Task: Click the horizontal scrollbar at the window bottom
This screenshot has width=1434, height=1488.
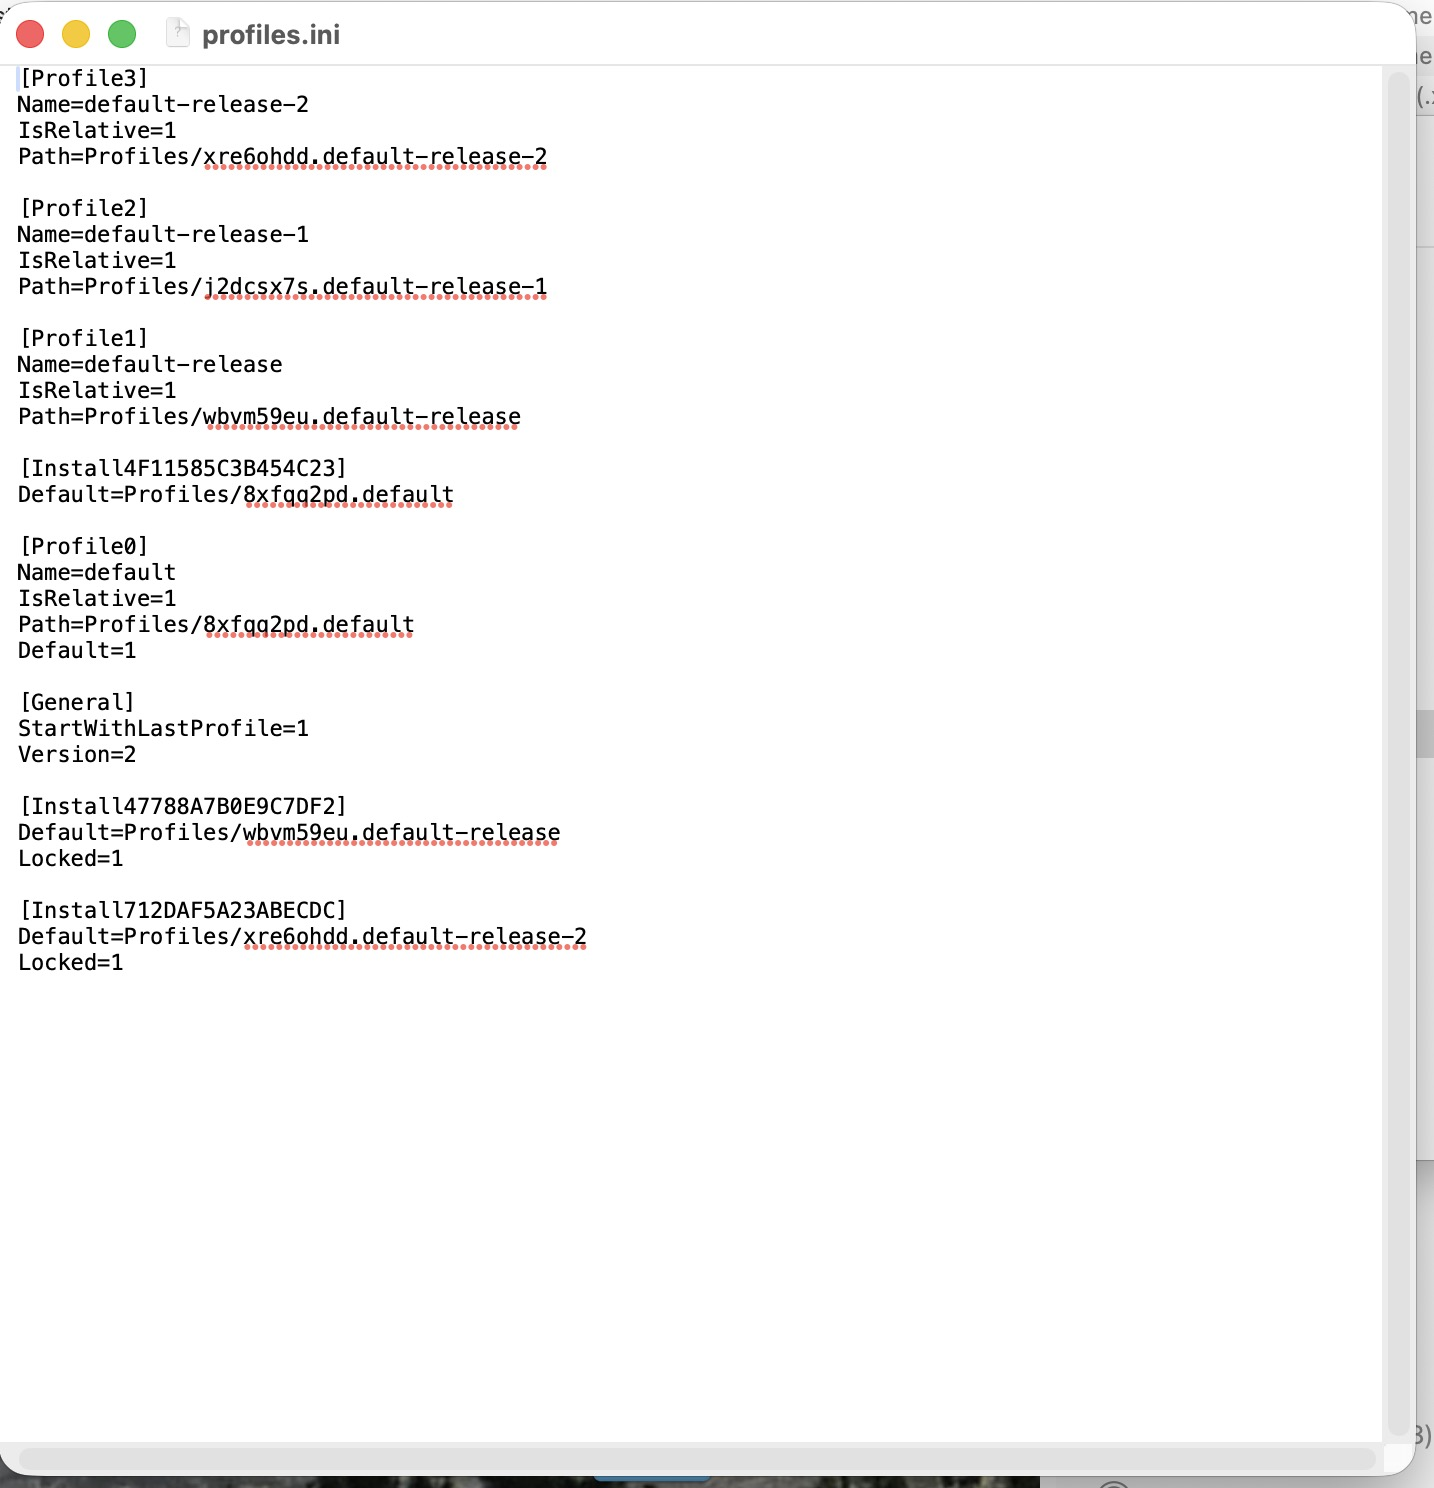Action: [698, 1458]
